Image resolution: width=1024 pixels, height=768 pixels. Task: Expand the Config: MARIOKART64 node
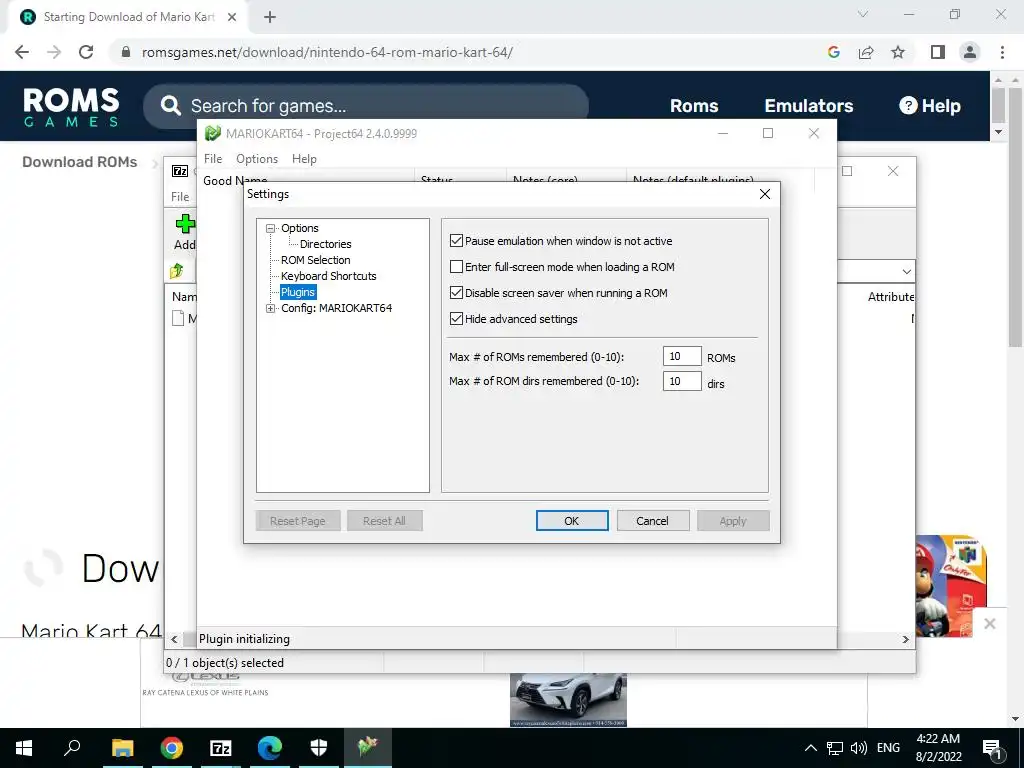(270, 308)
